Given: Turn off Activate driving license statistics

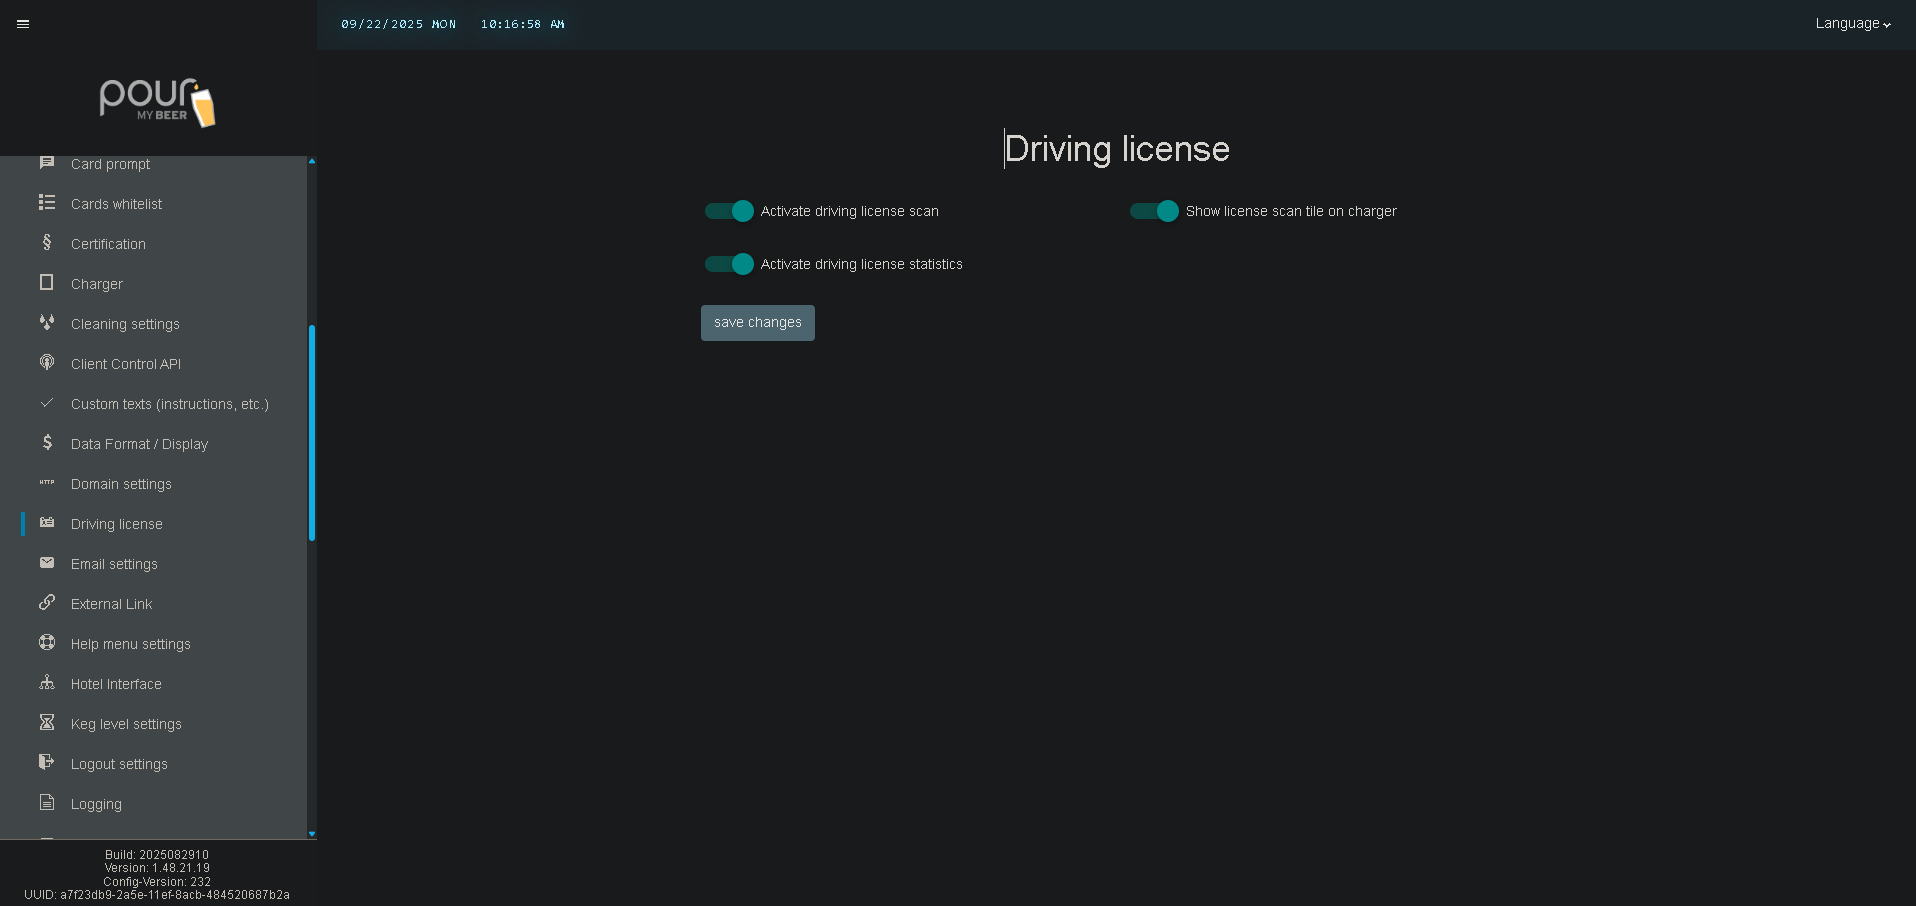Looking at the screenshot, I should click(729, 264).
